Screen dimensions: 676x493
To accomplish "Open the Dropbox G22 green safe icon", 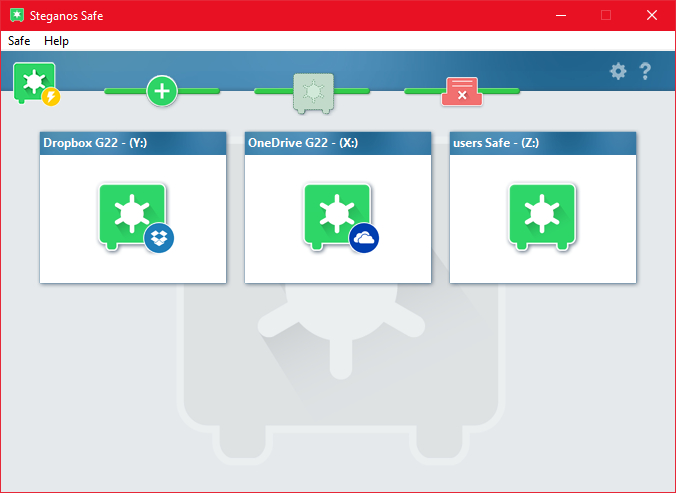I will pos(130,213).
